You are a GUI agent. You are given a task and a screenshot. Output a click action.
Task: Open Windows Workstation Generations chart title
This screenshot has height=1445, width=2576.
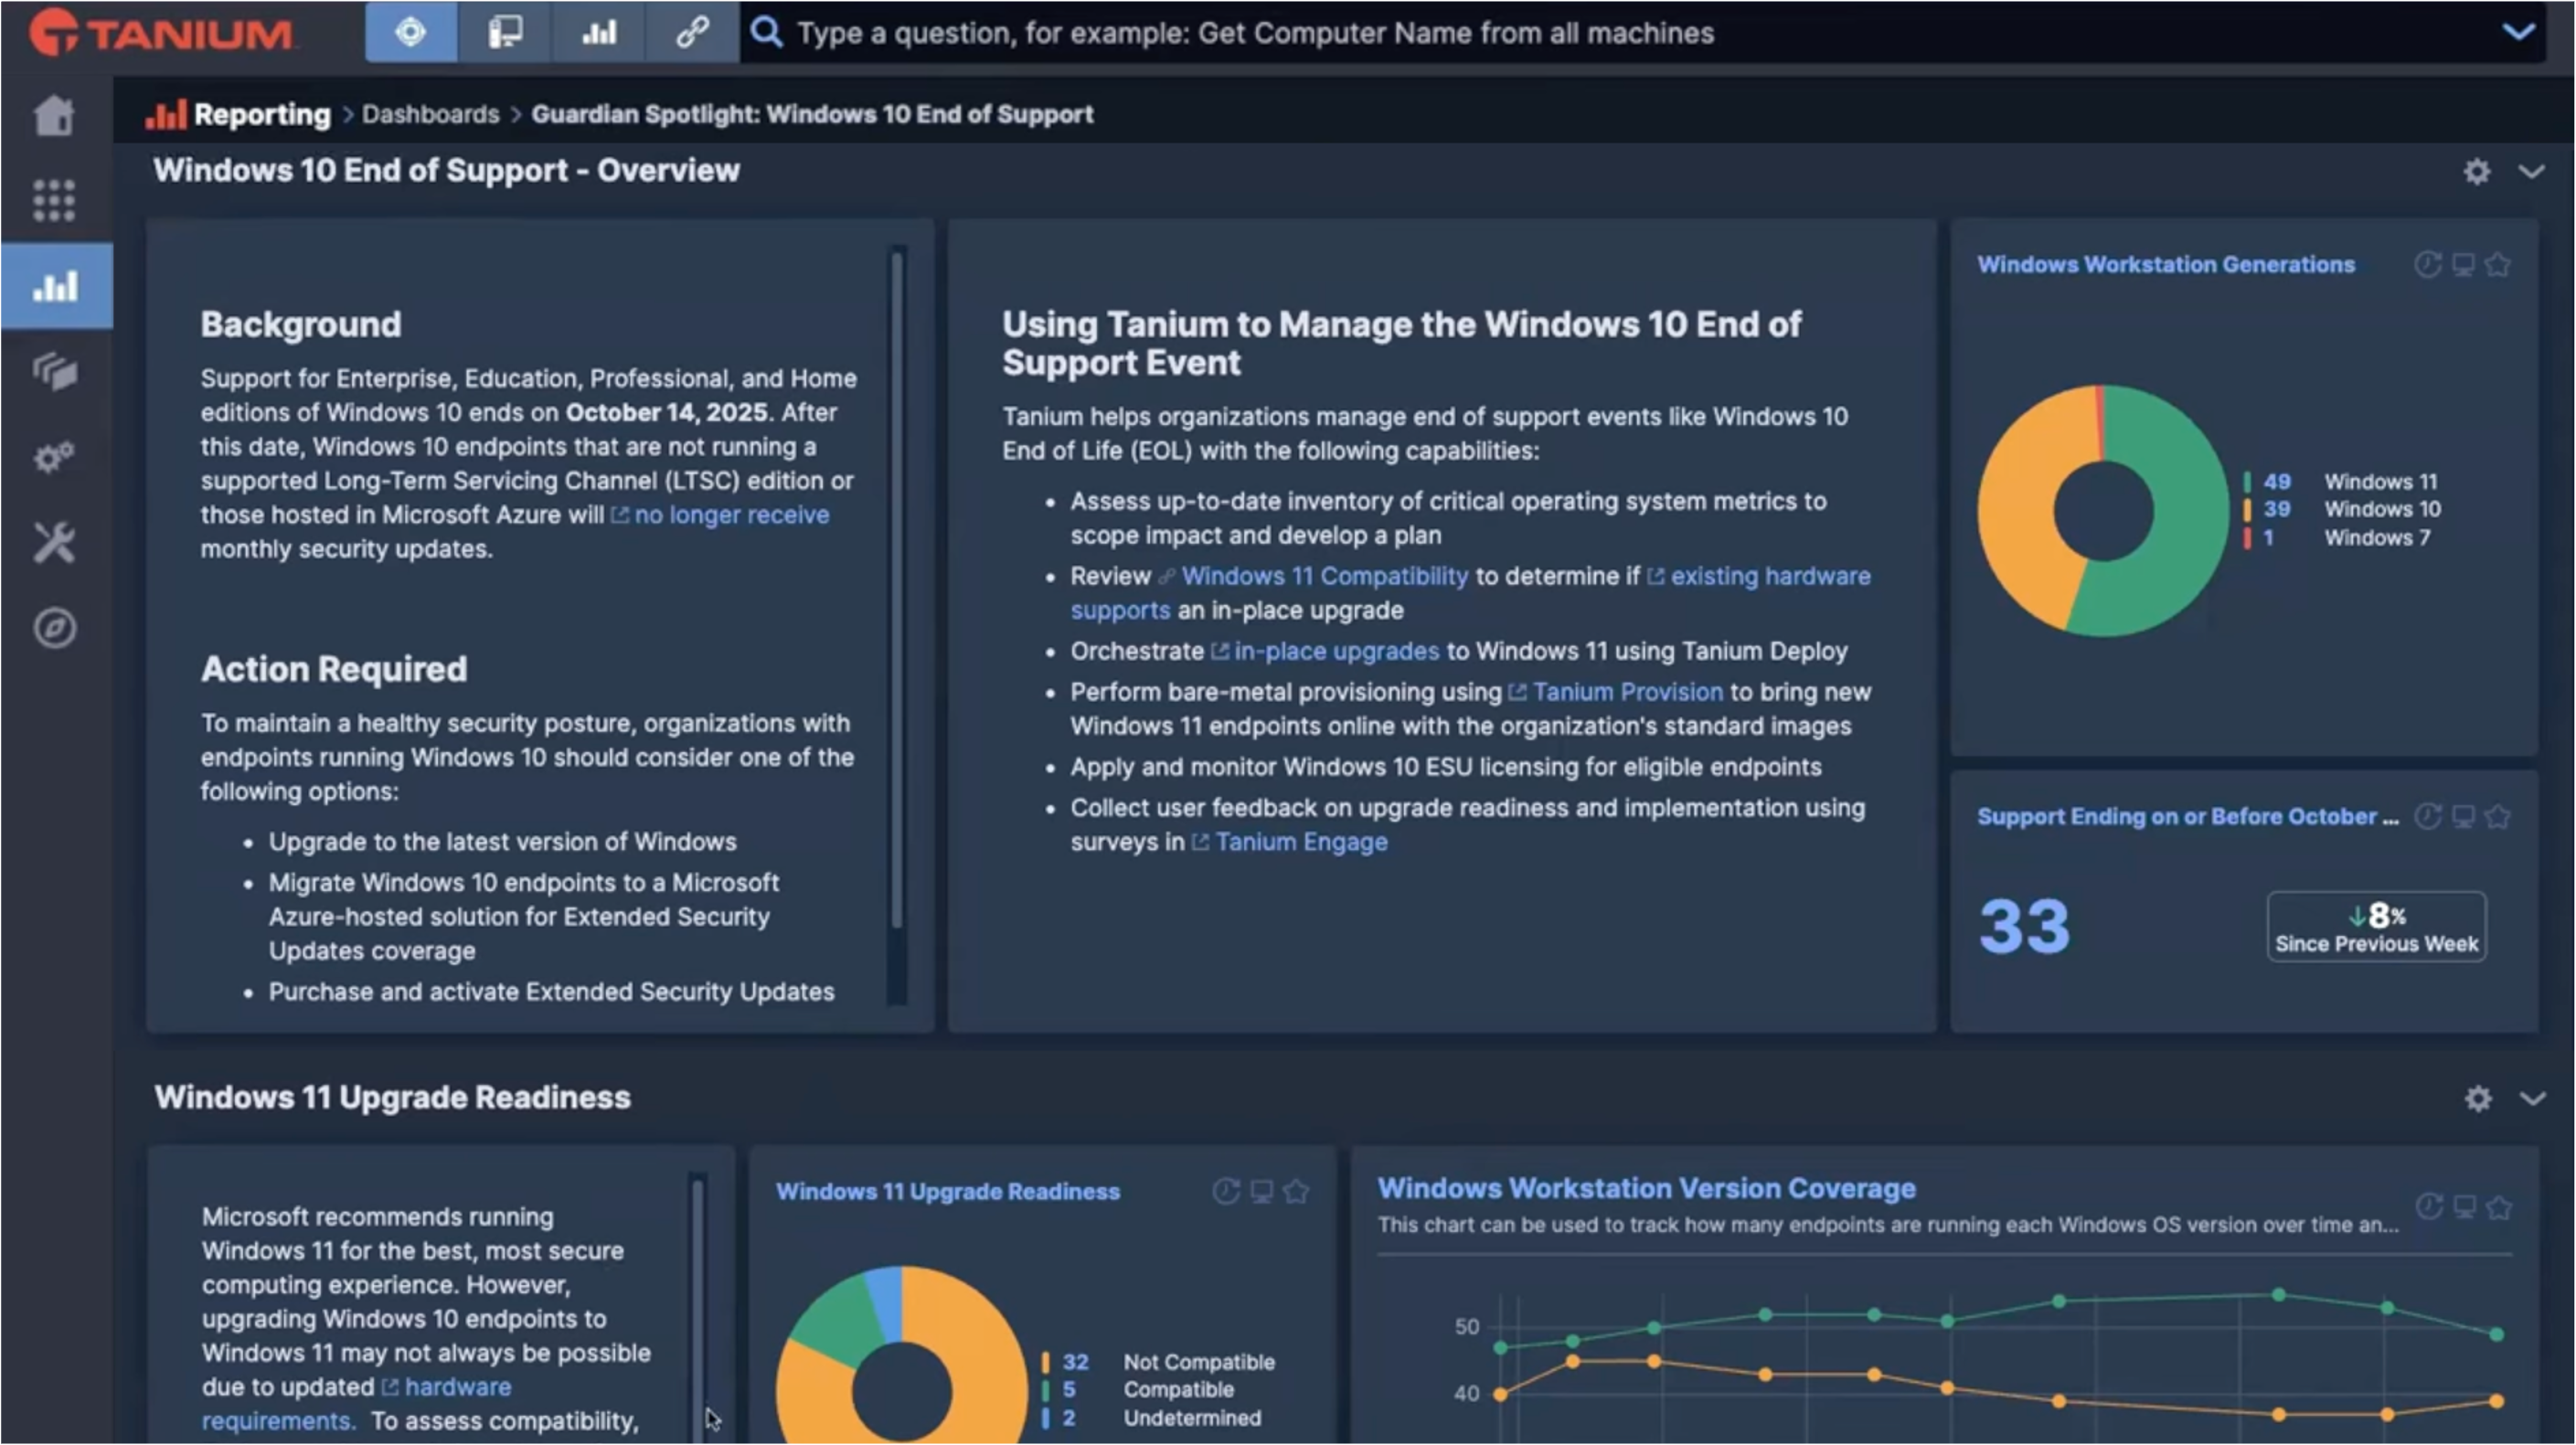tap(2166, 265)
